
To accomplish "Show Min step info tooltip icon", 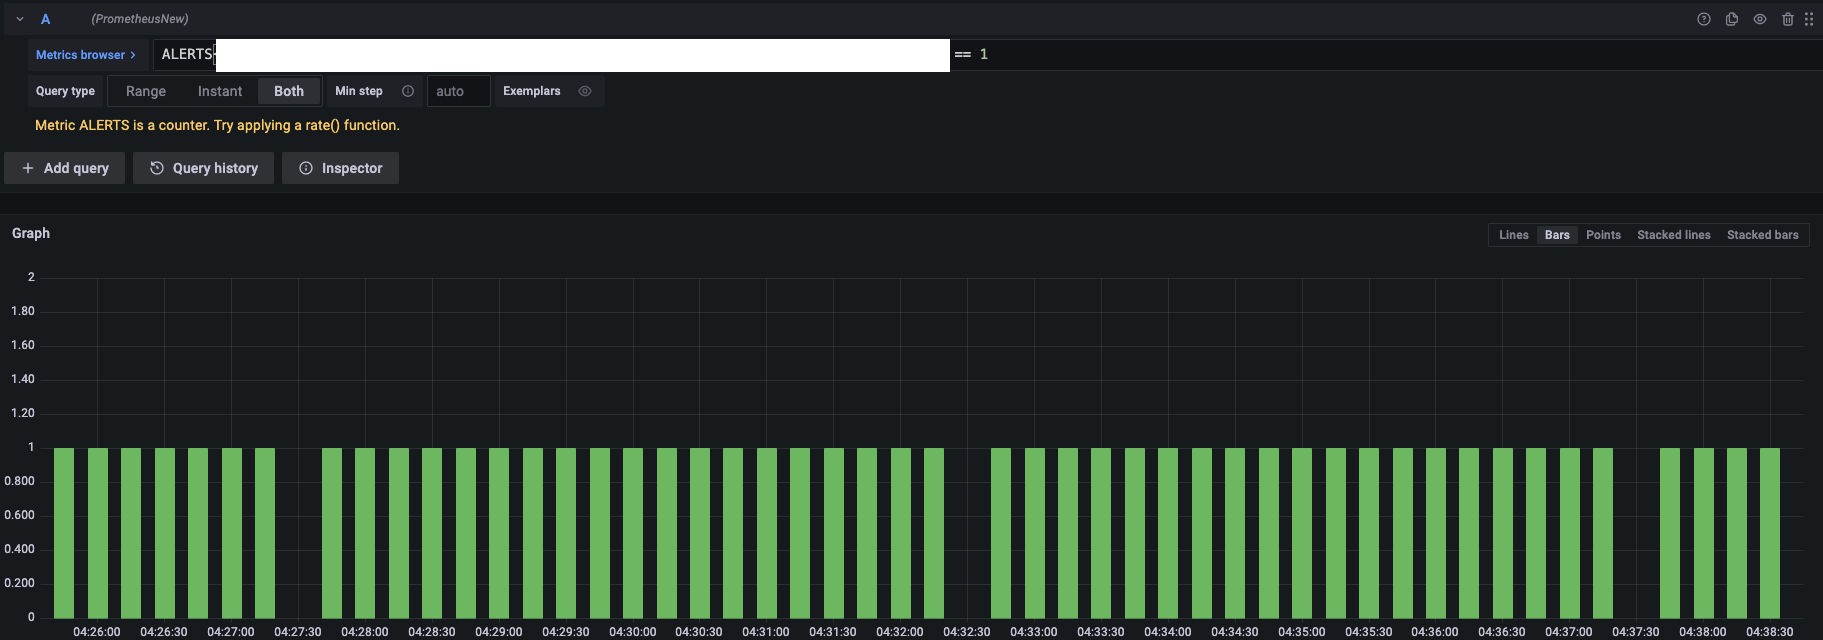I will click(408, 91).
